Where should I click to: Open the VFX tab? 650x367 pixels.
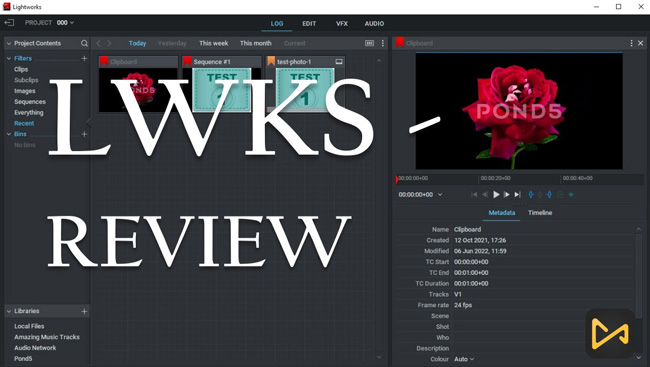tap(342, 24)
